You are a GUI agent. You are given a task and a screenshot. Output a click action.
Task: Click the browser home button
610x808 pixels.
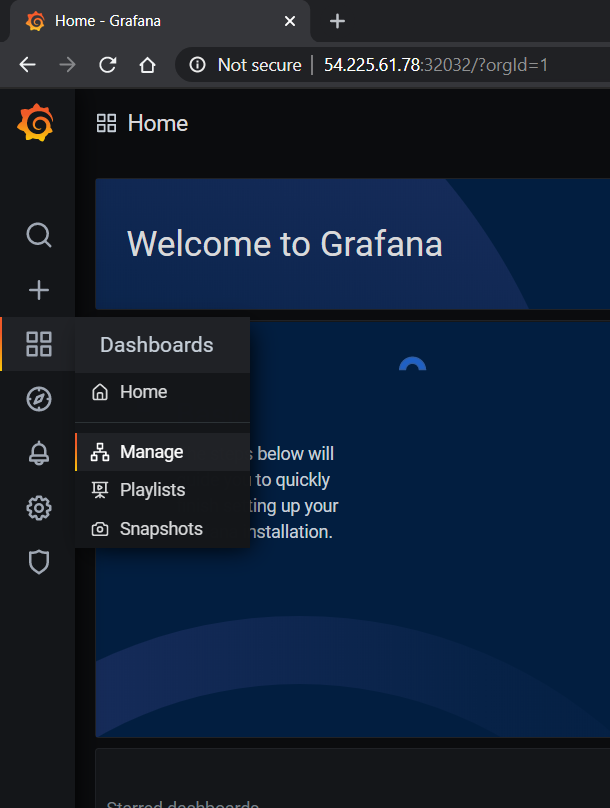[147, 65]
